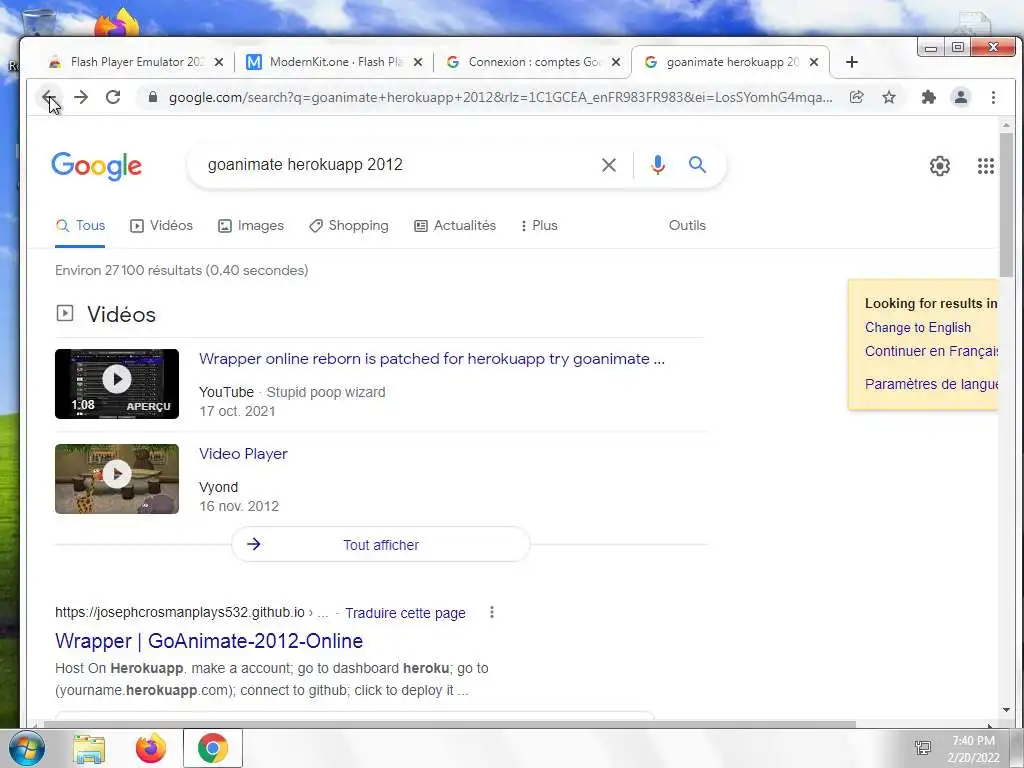Open the Video Player result link

[243, 454]
